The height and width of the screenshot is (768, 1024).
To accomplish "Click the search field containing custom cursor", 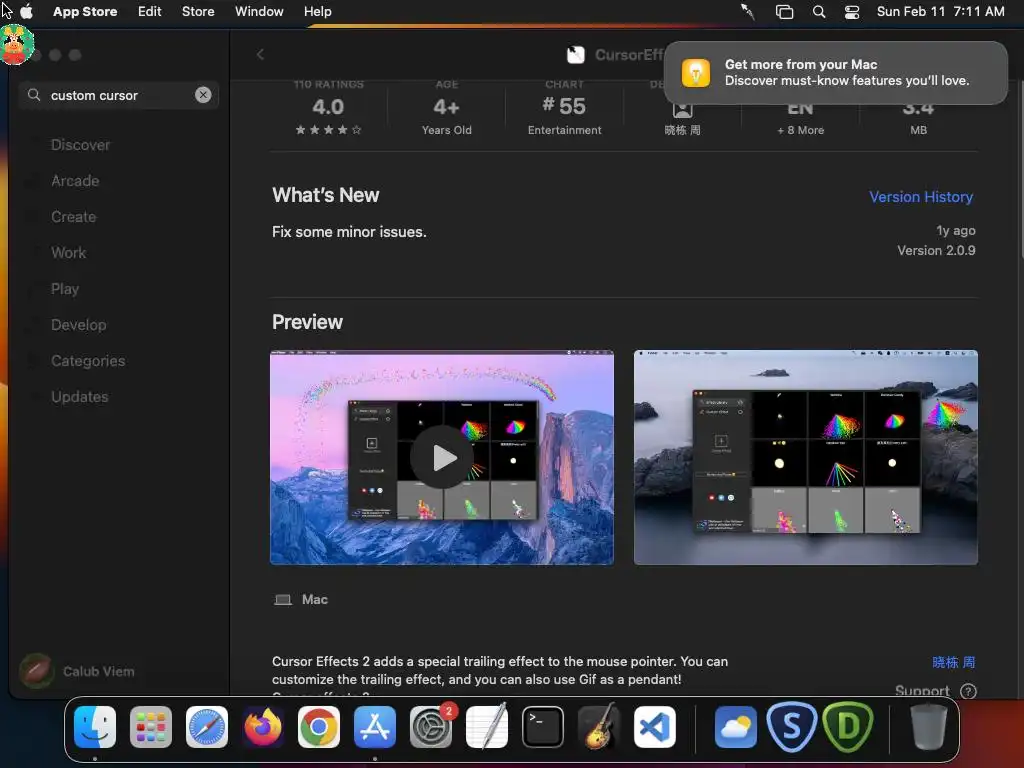I will 119,95.
